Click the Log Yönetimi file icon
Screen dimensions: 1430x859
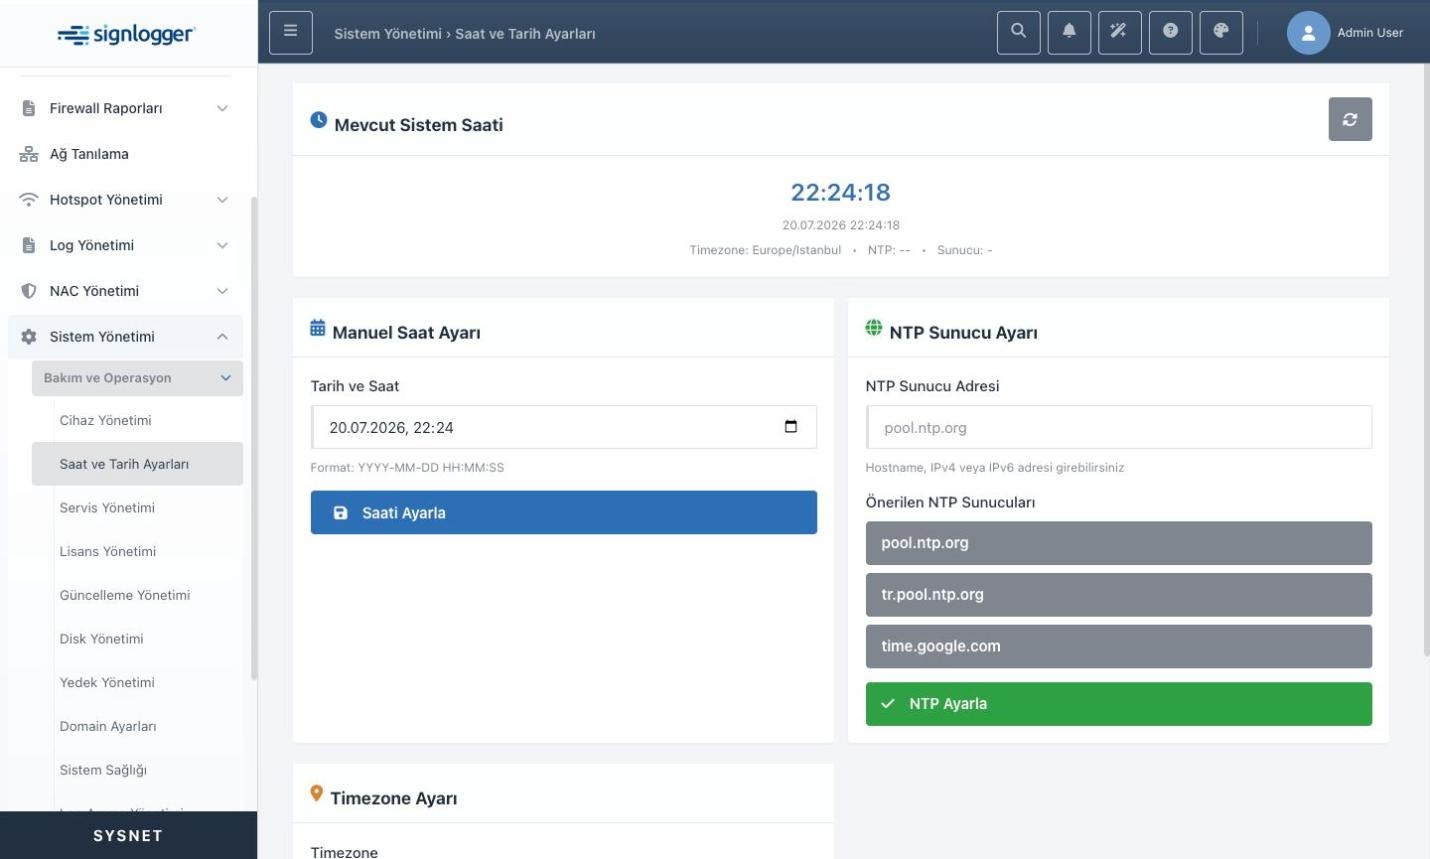29,245
